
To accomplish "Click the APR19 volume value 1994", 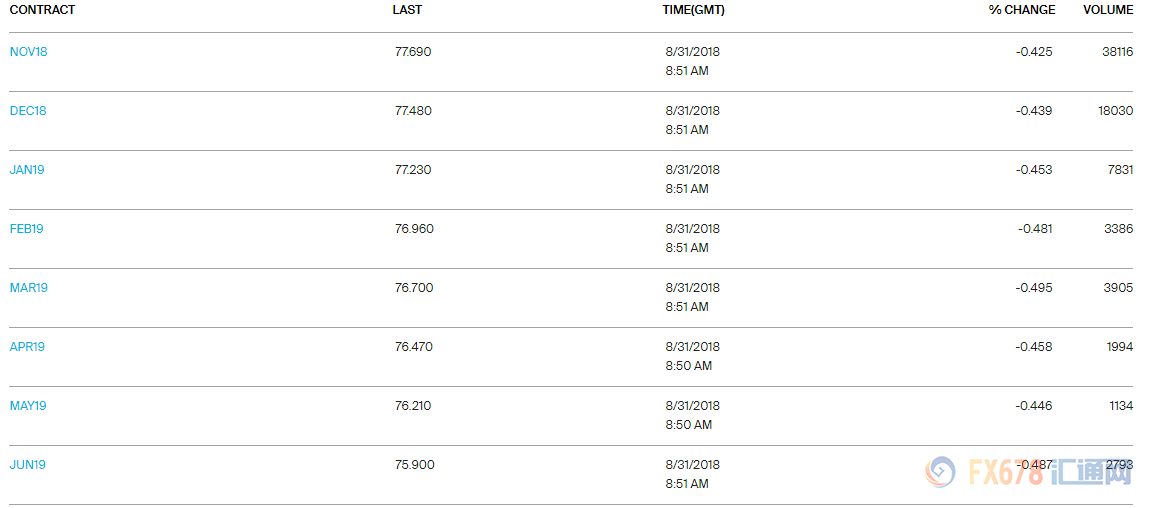I will click(1120, 347).
